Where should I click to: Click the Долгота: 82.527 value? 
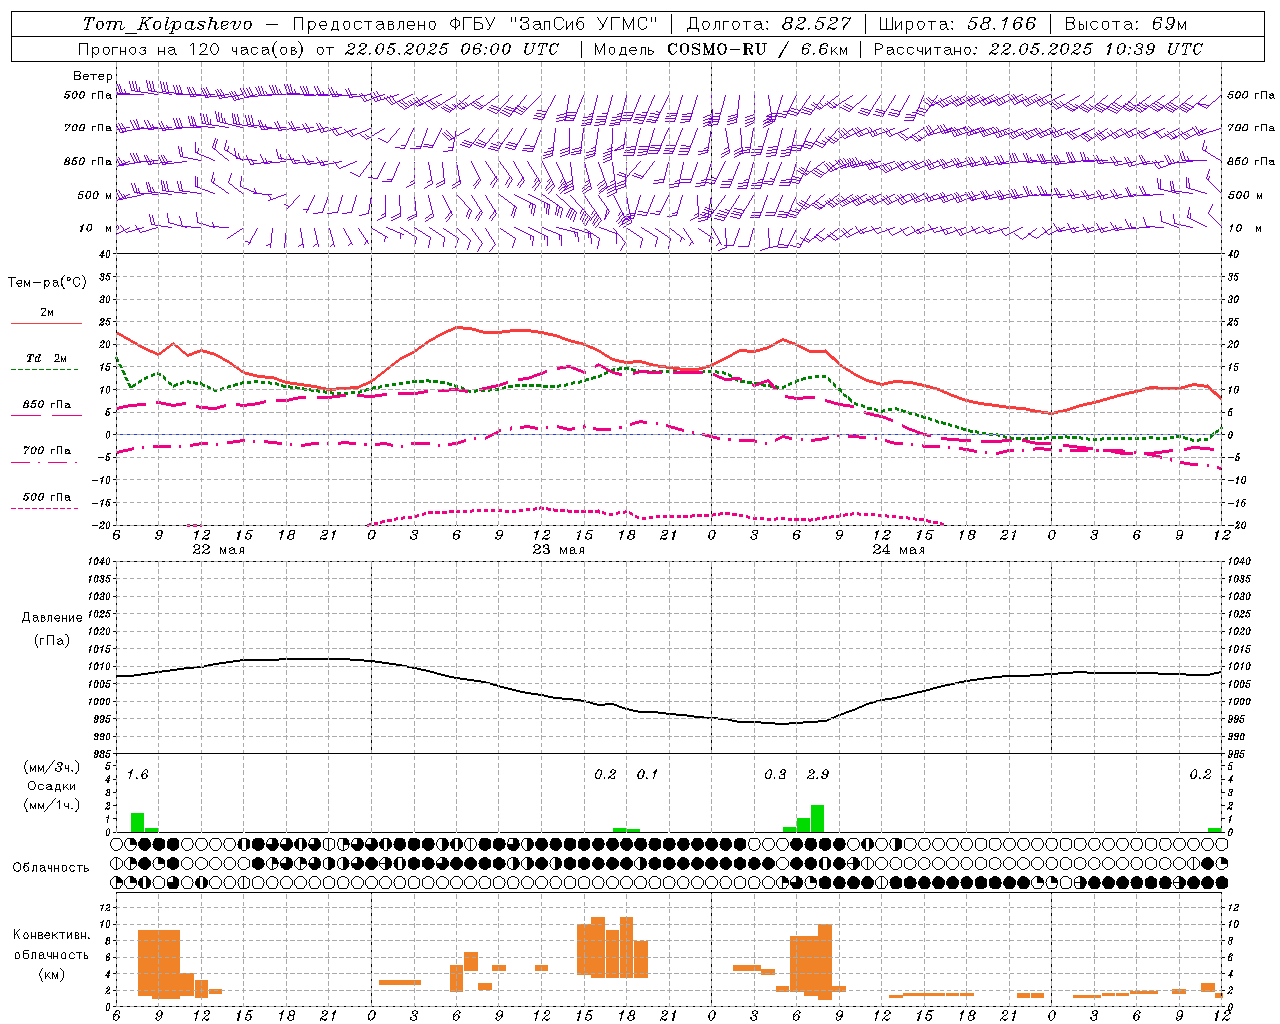pos(769,24)
